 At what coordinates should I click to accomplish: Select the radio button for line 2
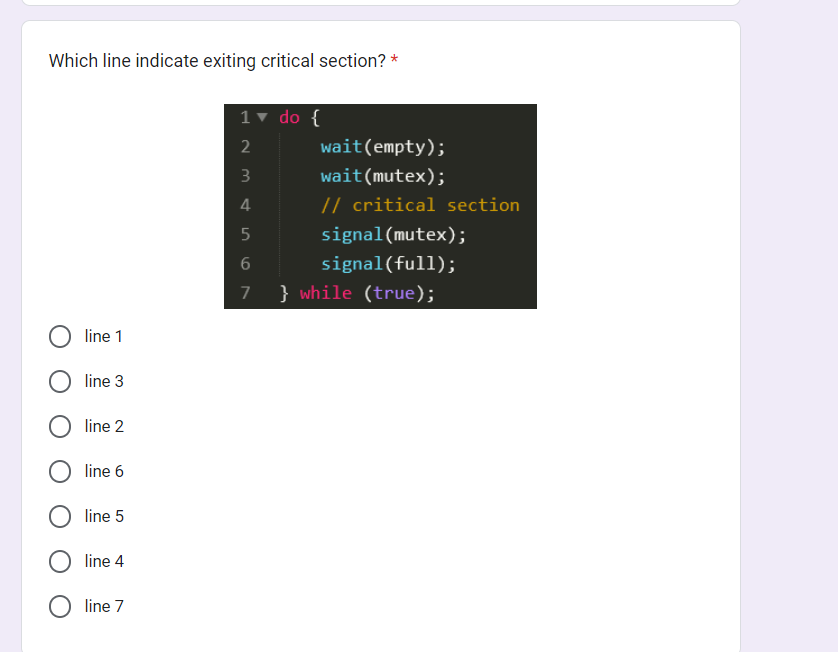click(60, 426)
